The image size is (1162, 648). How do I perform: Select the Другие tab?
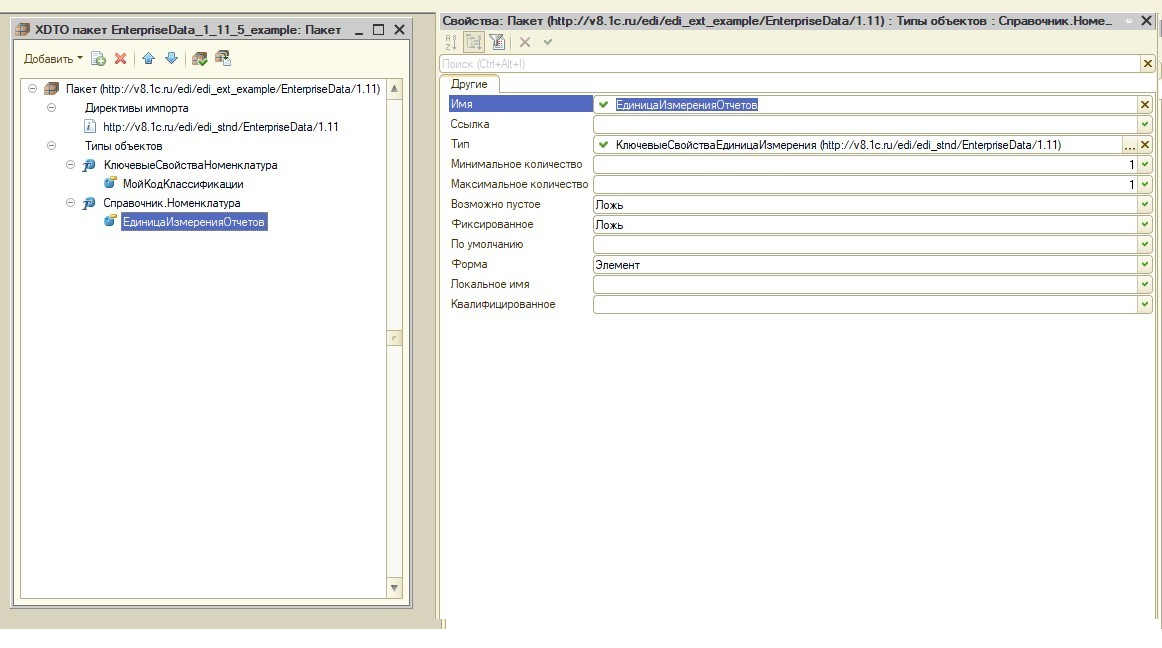click(469, 84)
